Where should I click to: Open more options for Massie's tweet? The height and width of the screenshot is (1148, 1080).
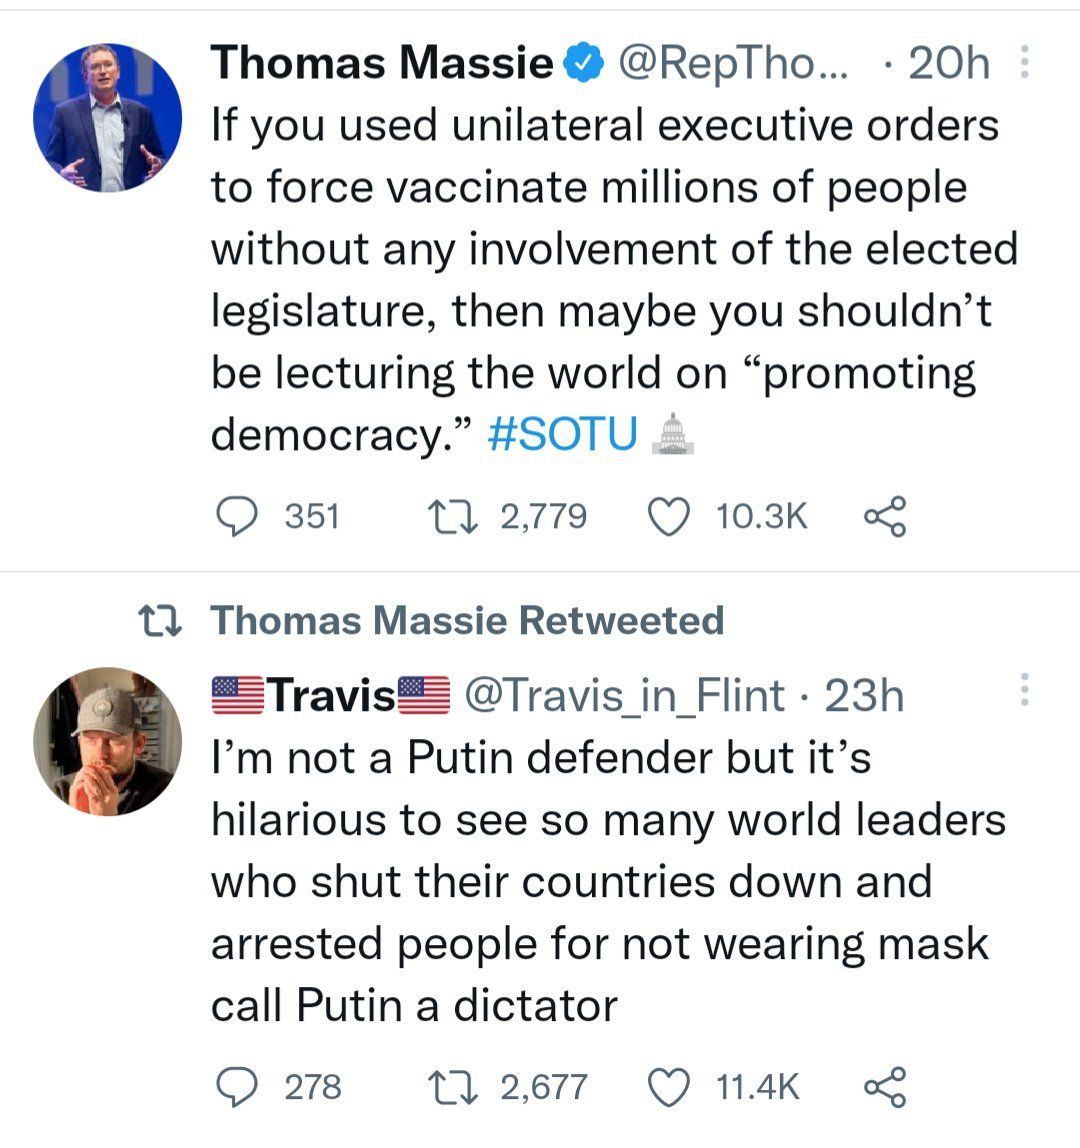1023,64
